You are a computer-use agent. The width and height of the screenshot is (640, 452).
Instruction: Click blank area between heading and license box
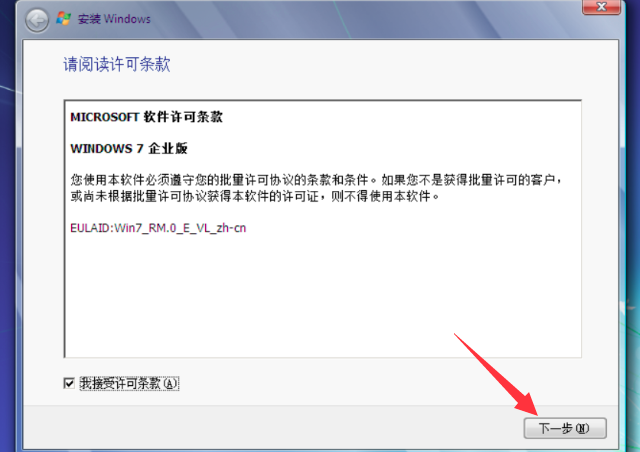322,87
